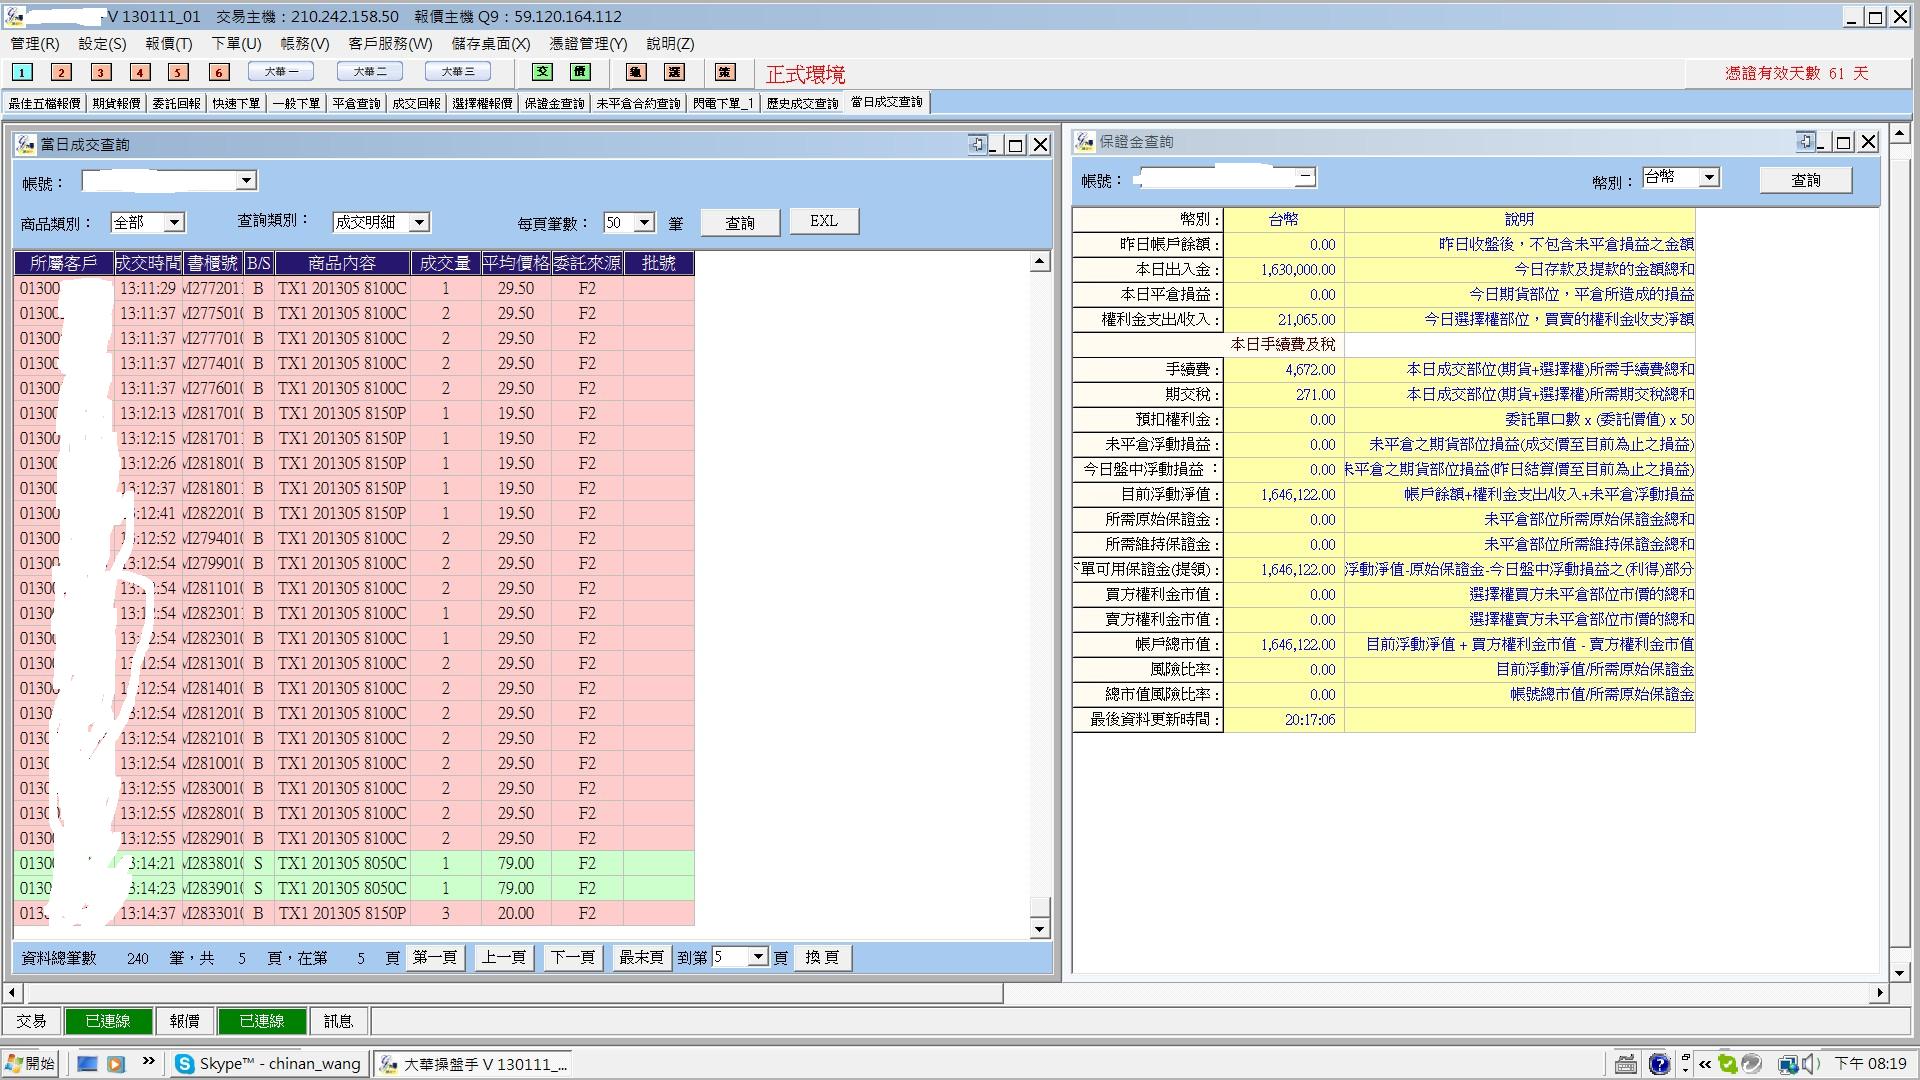The height and width of the screenshot is (1080, 1920).
Task: Click the trade table scrollbar up arrow
Action: [x=1040, y=262]
